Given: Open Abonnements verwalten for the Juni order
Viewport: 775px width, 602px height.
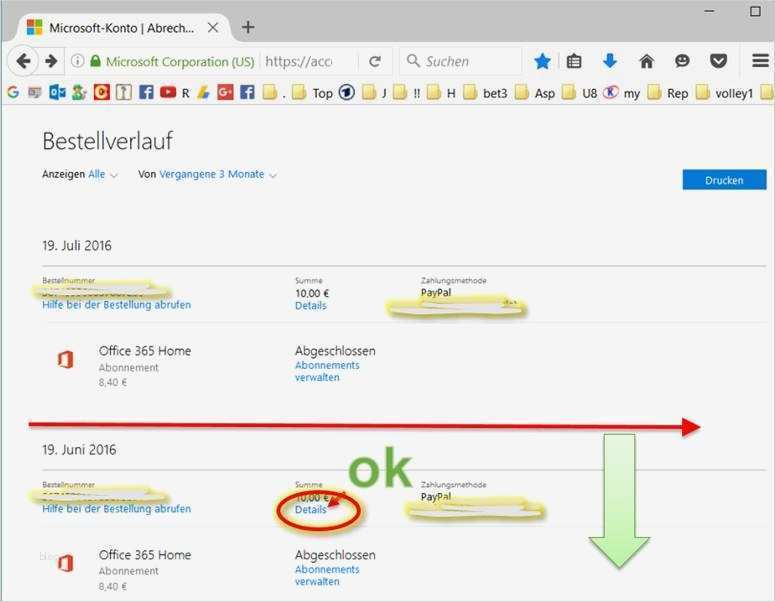Looking at the screenshot, I should [327, 575].
